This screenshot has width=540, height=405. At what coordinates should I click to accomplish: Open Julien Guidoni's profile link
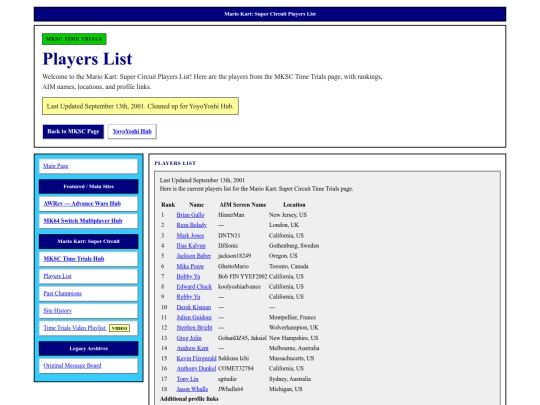pyautogui.click(x=194, y=317)
